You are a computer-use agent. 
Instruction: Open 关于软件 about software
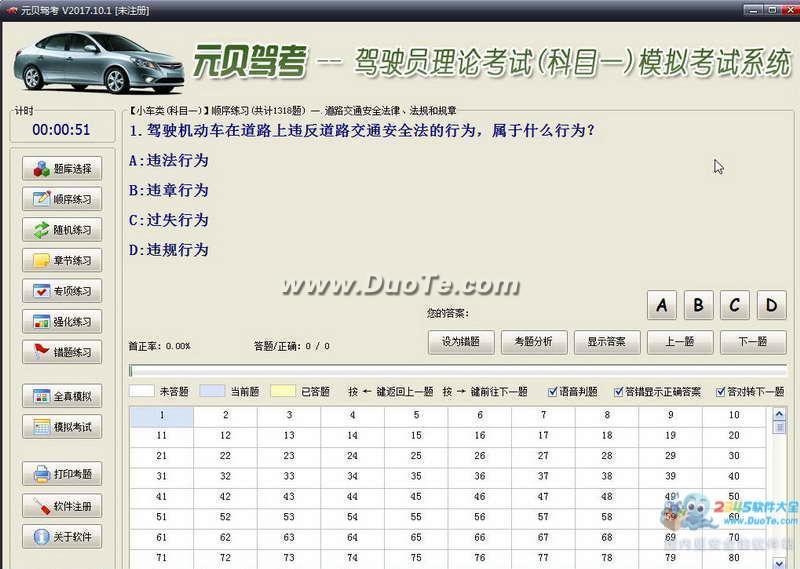62,536
